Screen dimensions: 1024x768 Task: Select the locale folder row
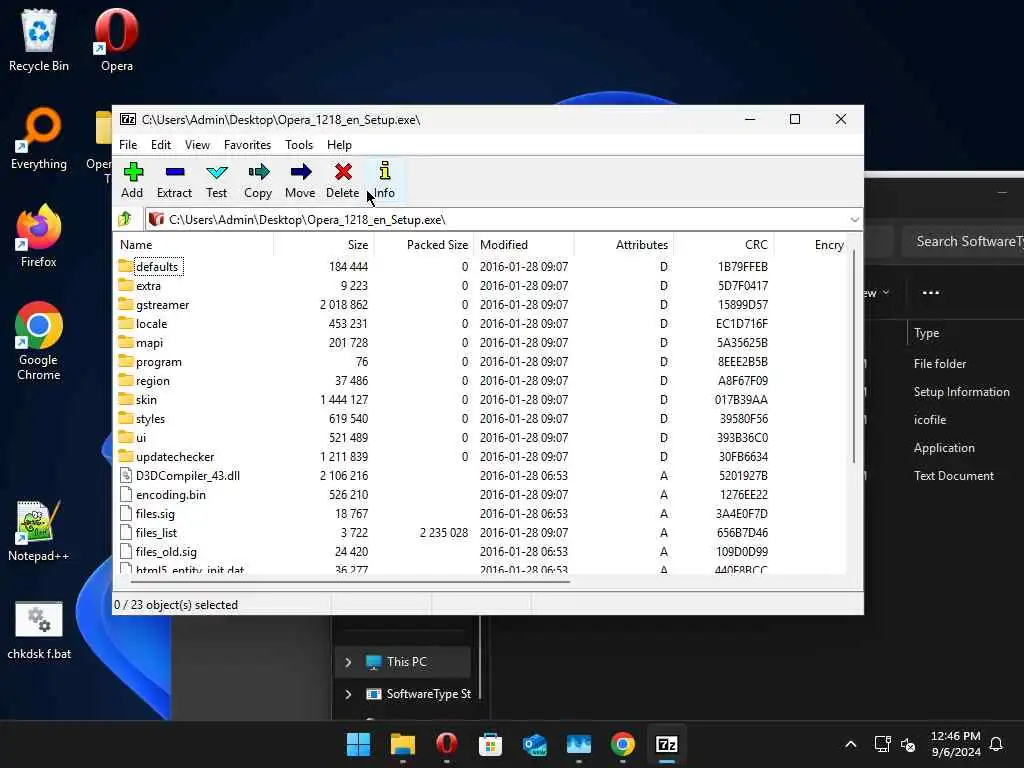click(x=480, y=323)
